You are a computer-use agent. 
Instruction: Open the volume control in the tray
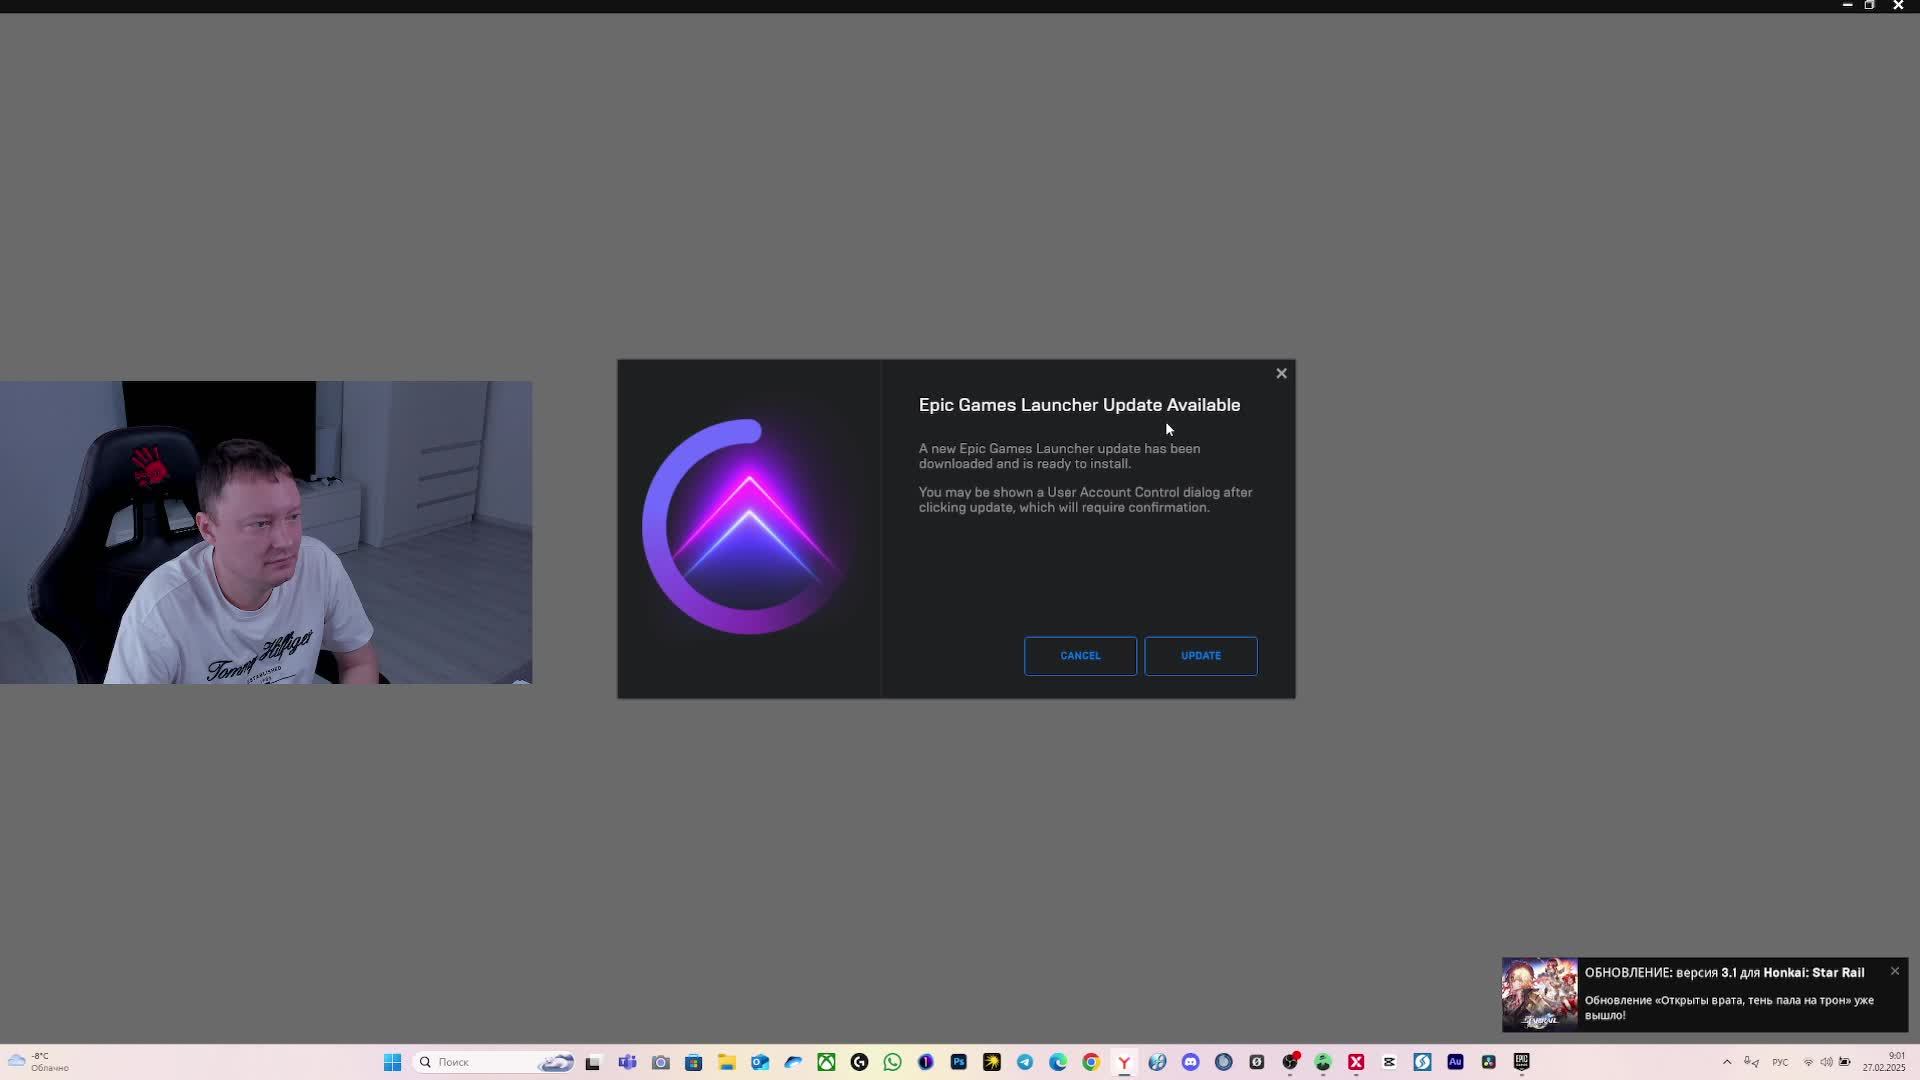(x=1826, y=1062)
